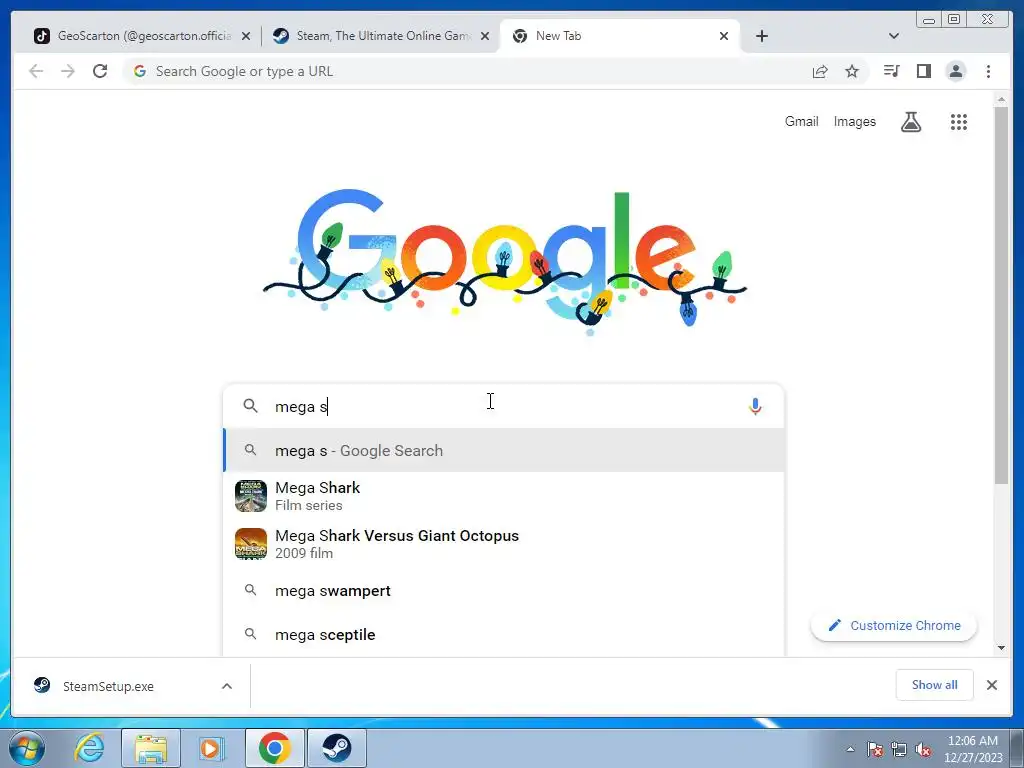Image resolution: width=1024 pixels, height=768 pixels.
Task: Expand SteamSetup.exe download options chevron
Action: click(227, 686)
